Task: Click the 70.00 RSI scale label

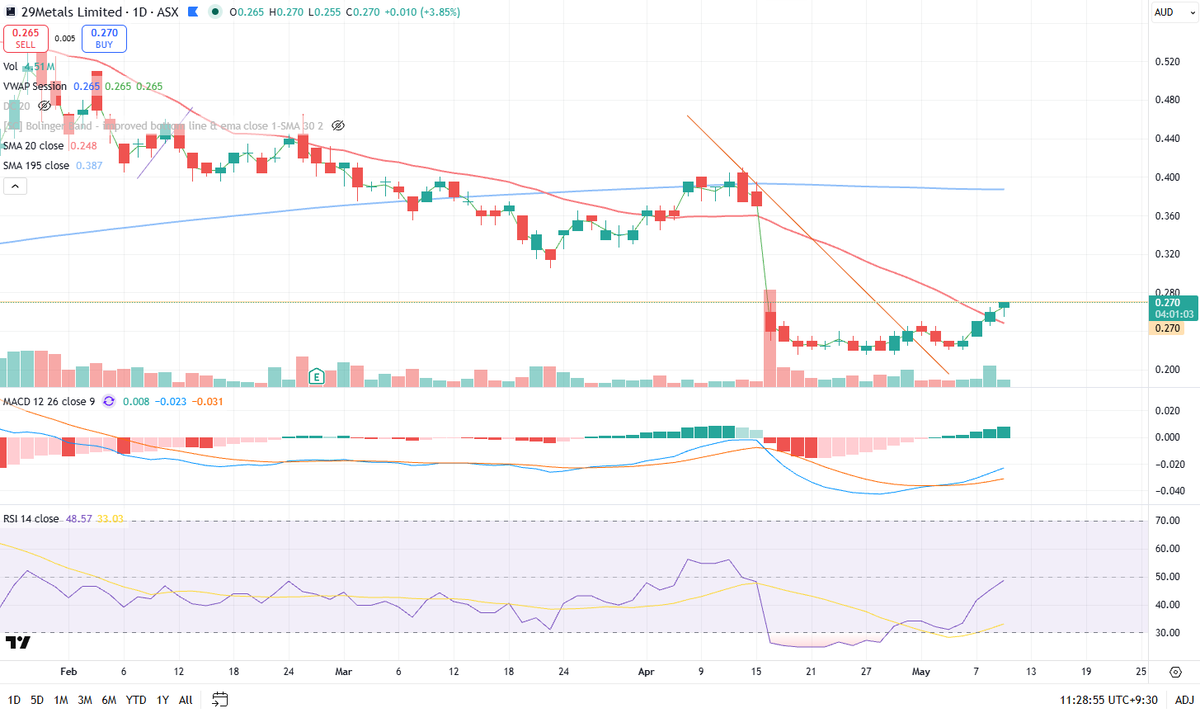Action: (1166, 521)
